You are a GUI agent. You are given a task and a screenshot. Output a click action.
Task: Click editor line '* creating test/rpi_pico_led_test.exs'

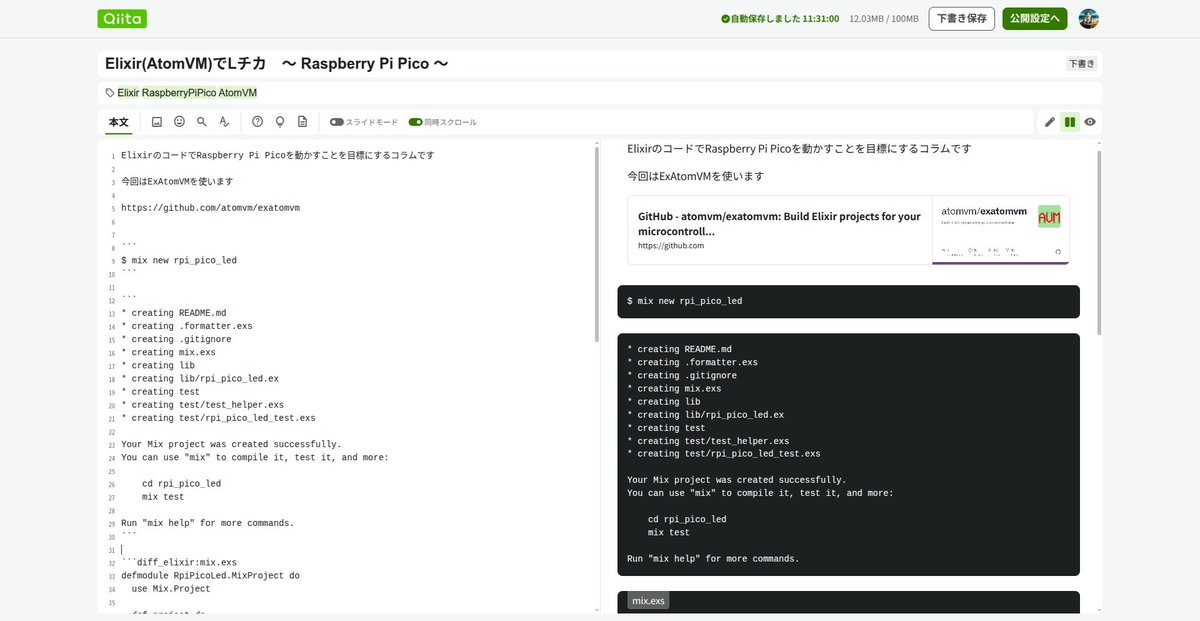pos(218,418)
